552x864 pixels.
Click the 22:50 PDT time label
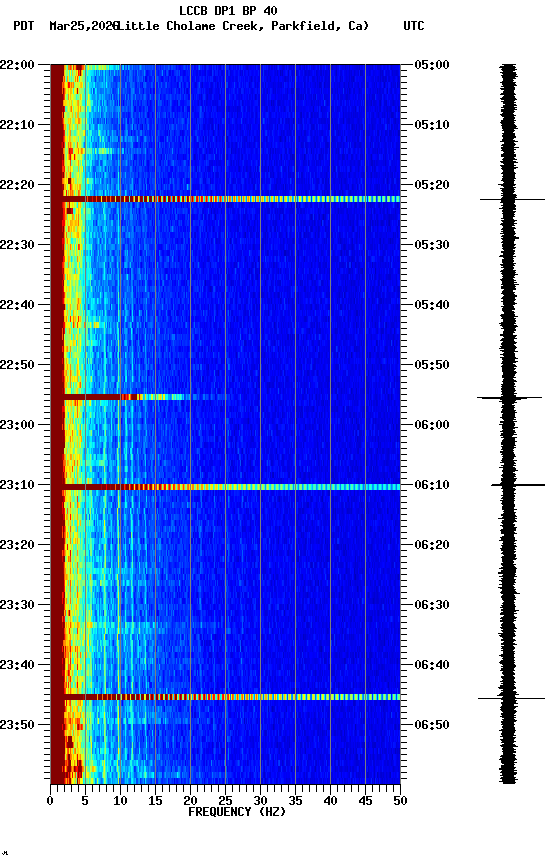(17, 365)
